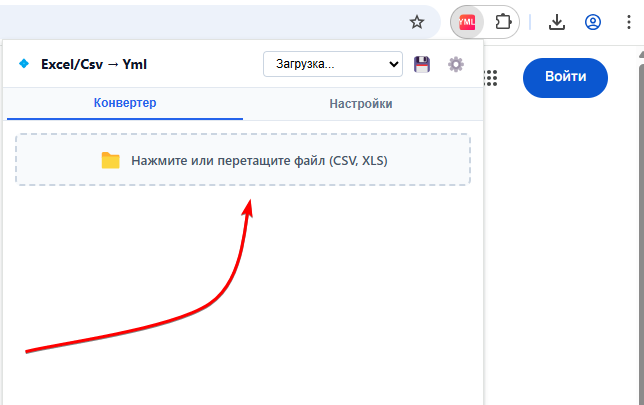Open the Google apps grid icon
The height and width of the screenshot is (405, 644).
[x=491, y=78]
